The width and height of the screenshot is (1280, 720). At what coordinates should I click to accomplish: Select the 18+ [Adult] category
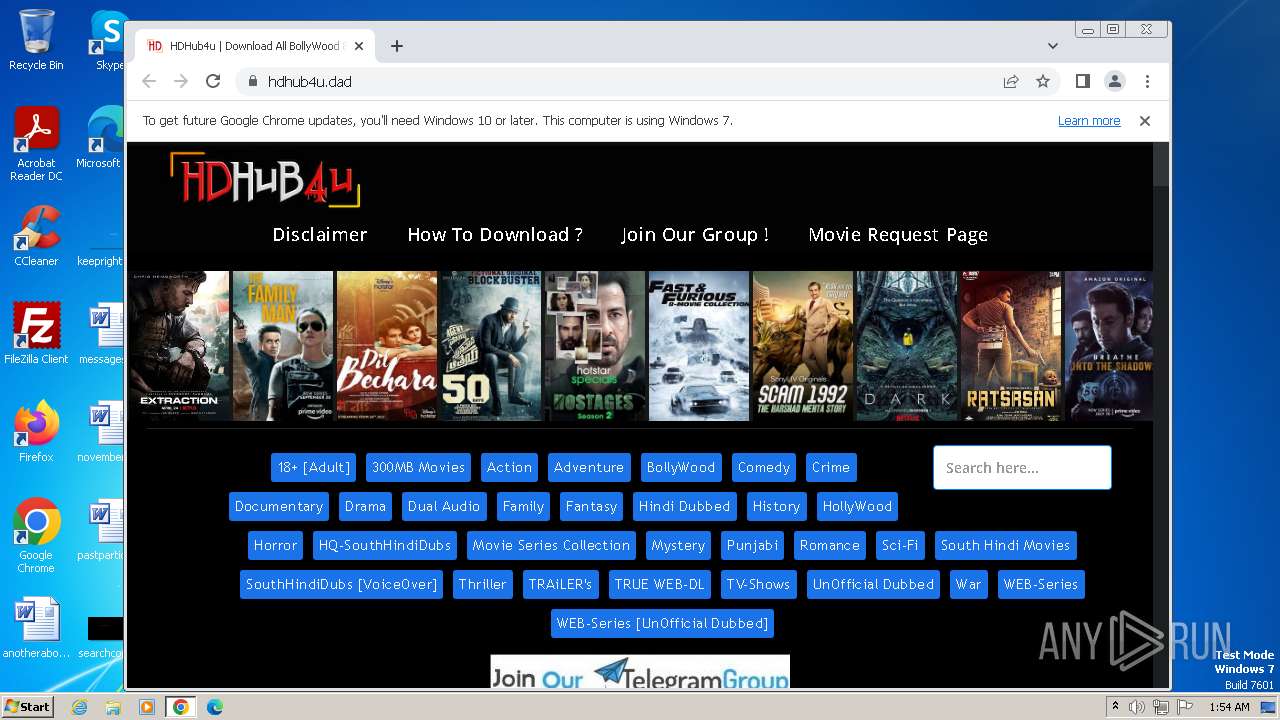pos(314,467)
